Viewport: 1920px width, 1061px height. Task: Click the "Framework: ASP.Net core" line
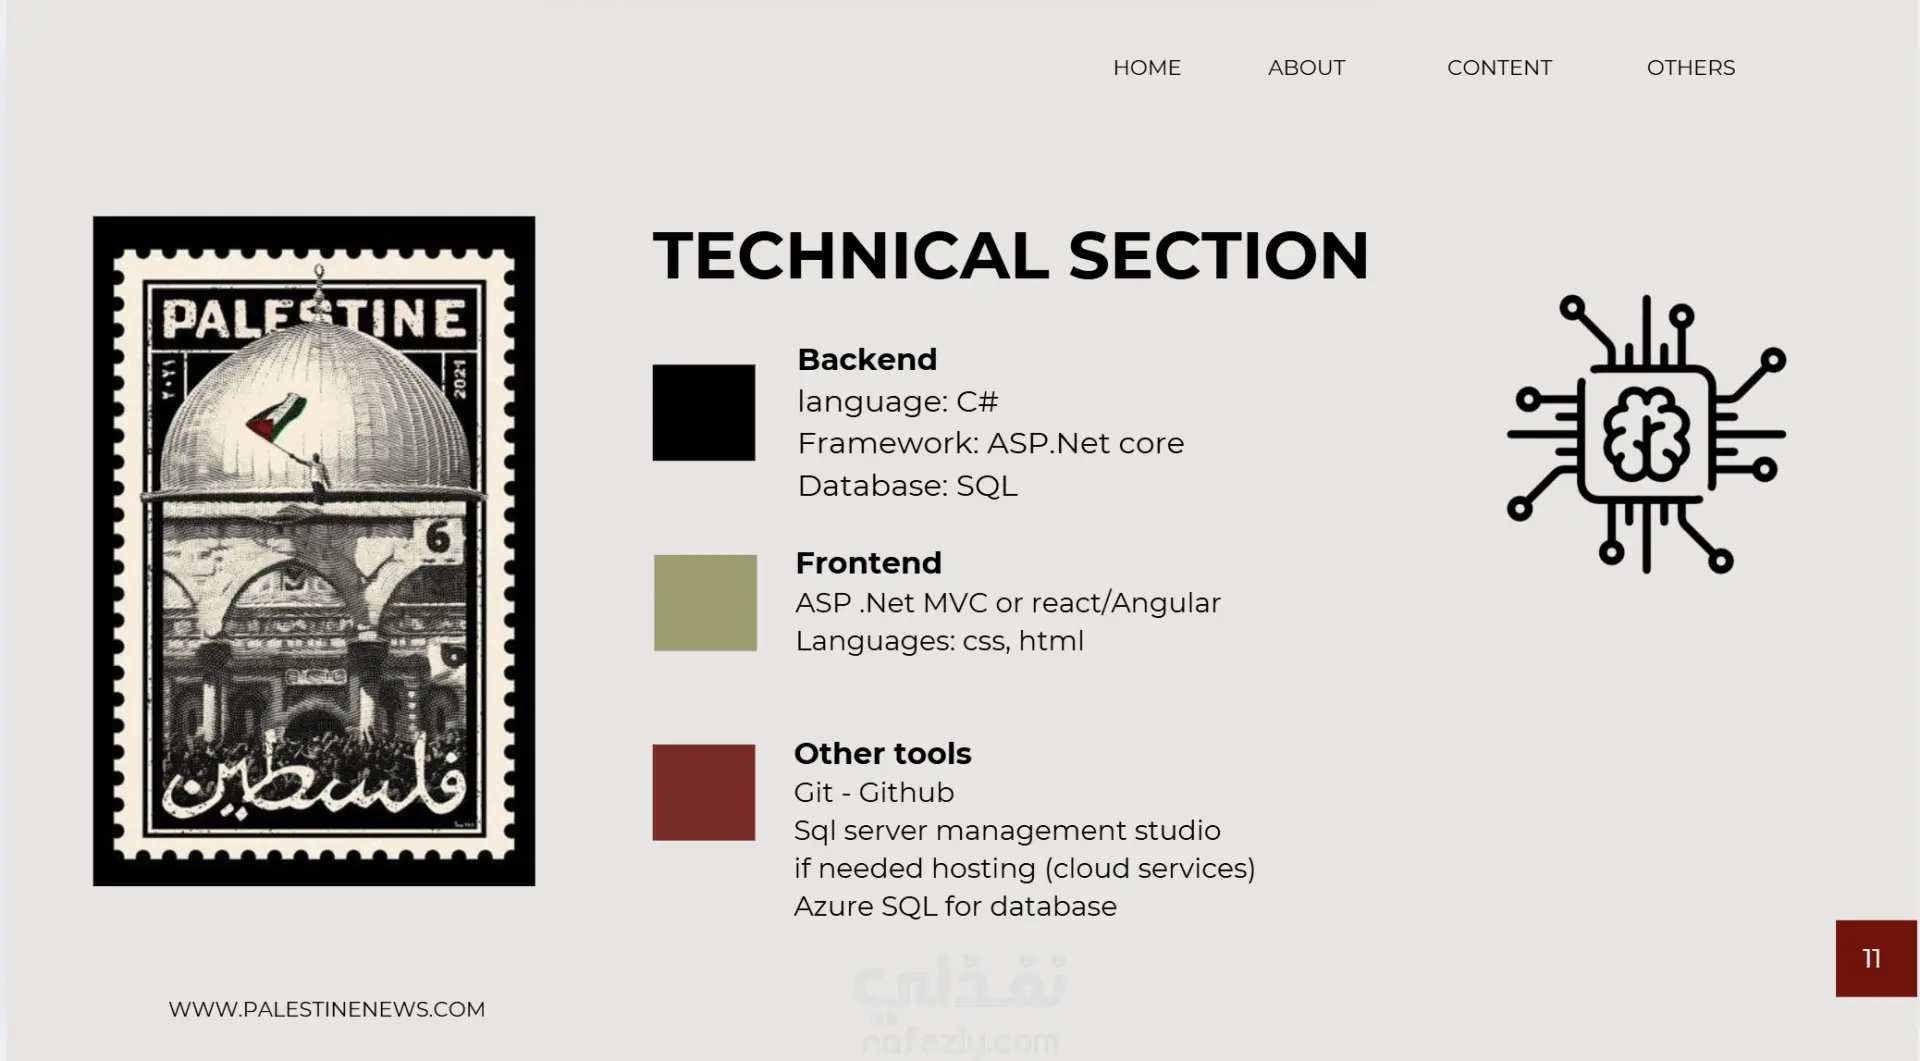[x=990, y=443]
